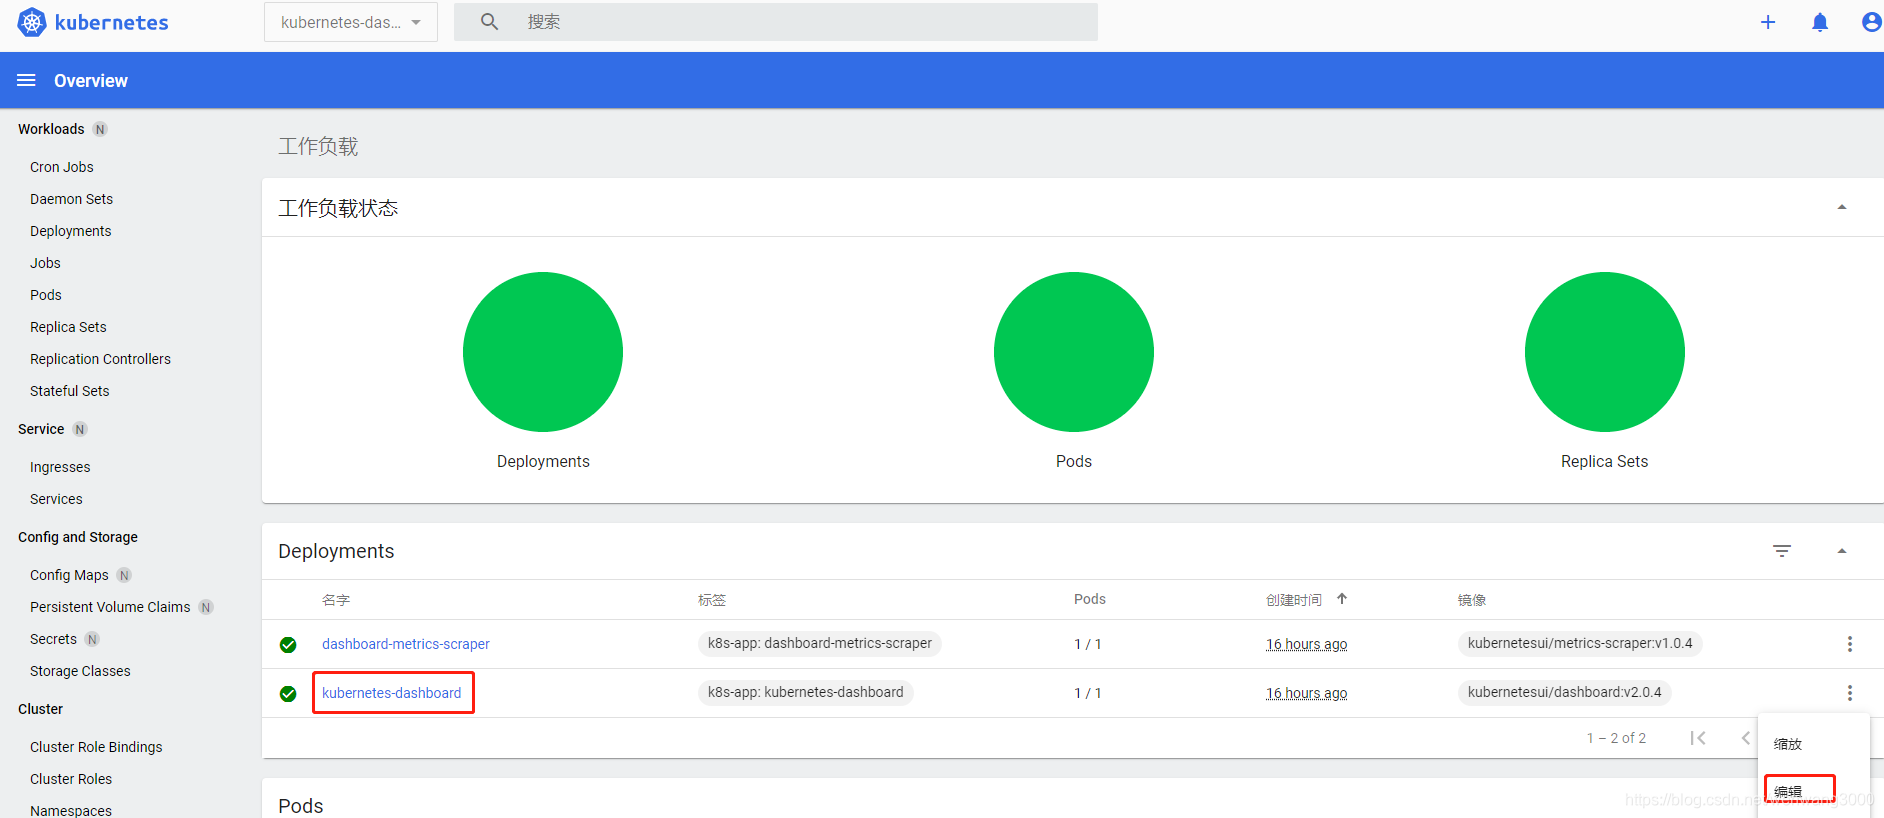Click the N badge next to Config Maps
1884x818 pixels.
[x=124, y=575]
